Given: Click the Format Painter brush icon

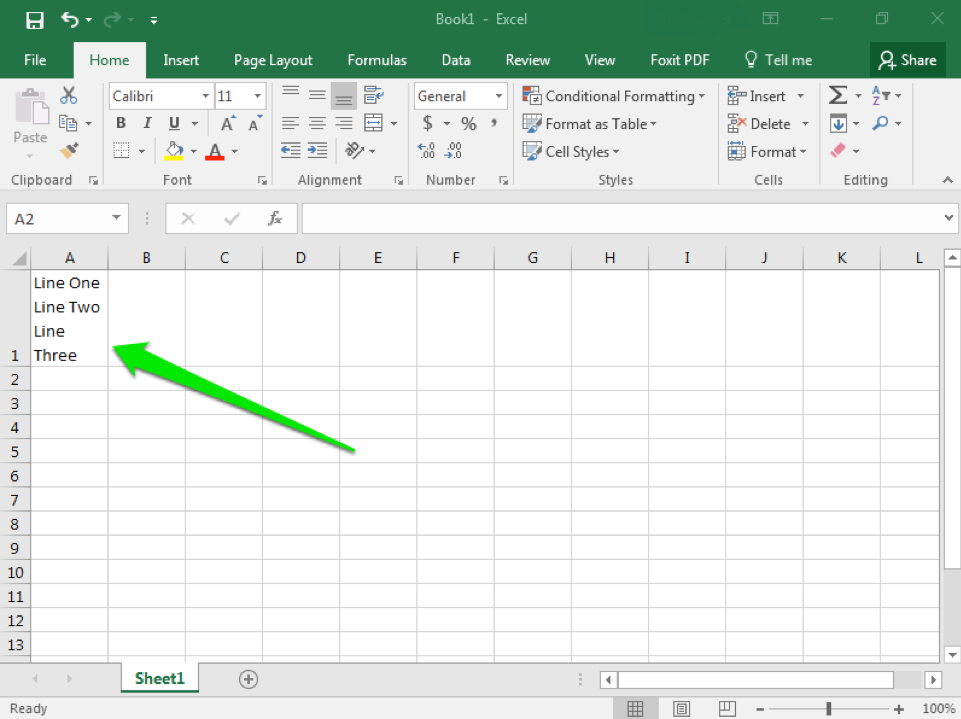Looking at the screenshot, I should [x=69, y=151].
